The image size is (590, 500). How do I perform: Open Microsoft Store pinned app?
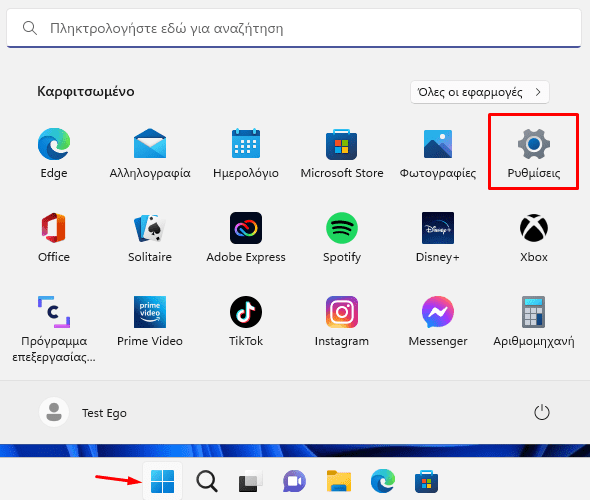tap(342, 153)
